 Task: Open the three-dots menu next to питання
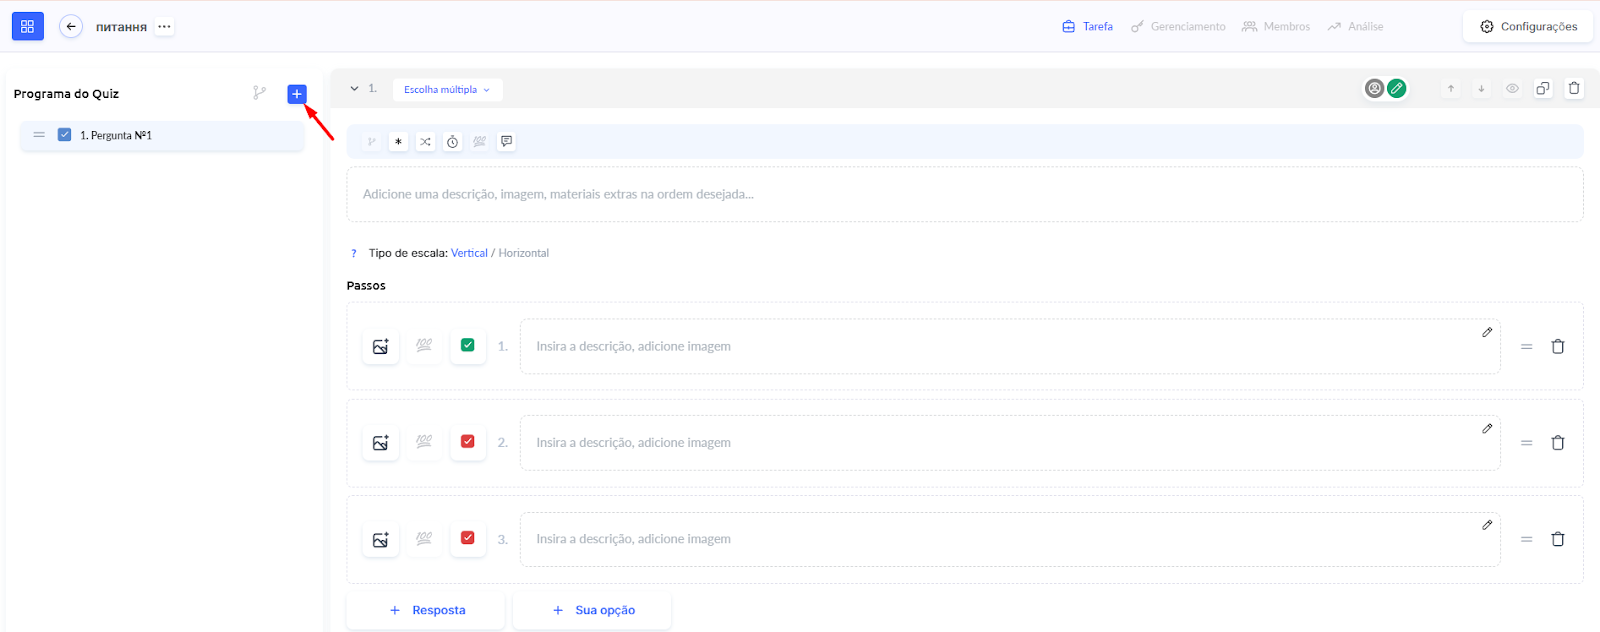tap(164, 27)
